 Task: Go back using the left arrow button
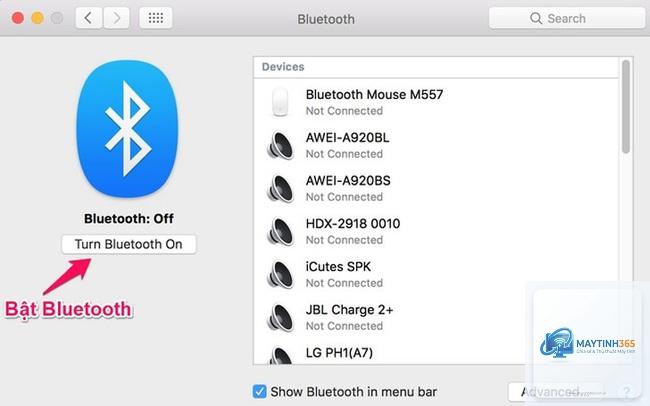click(x=88, y=18)
